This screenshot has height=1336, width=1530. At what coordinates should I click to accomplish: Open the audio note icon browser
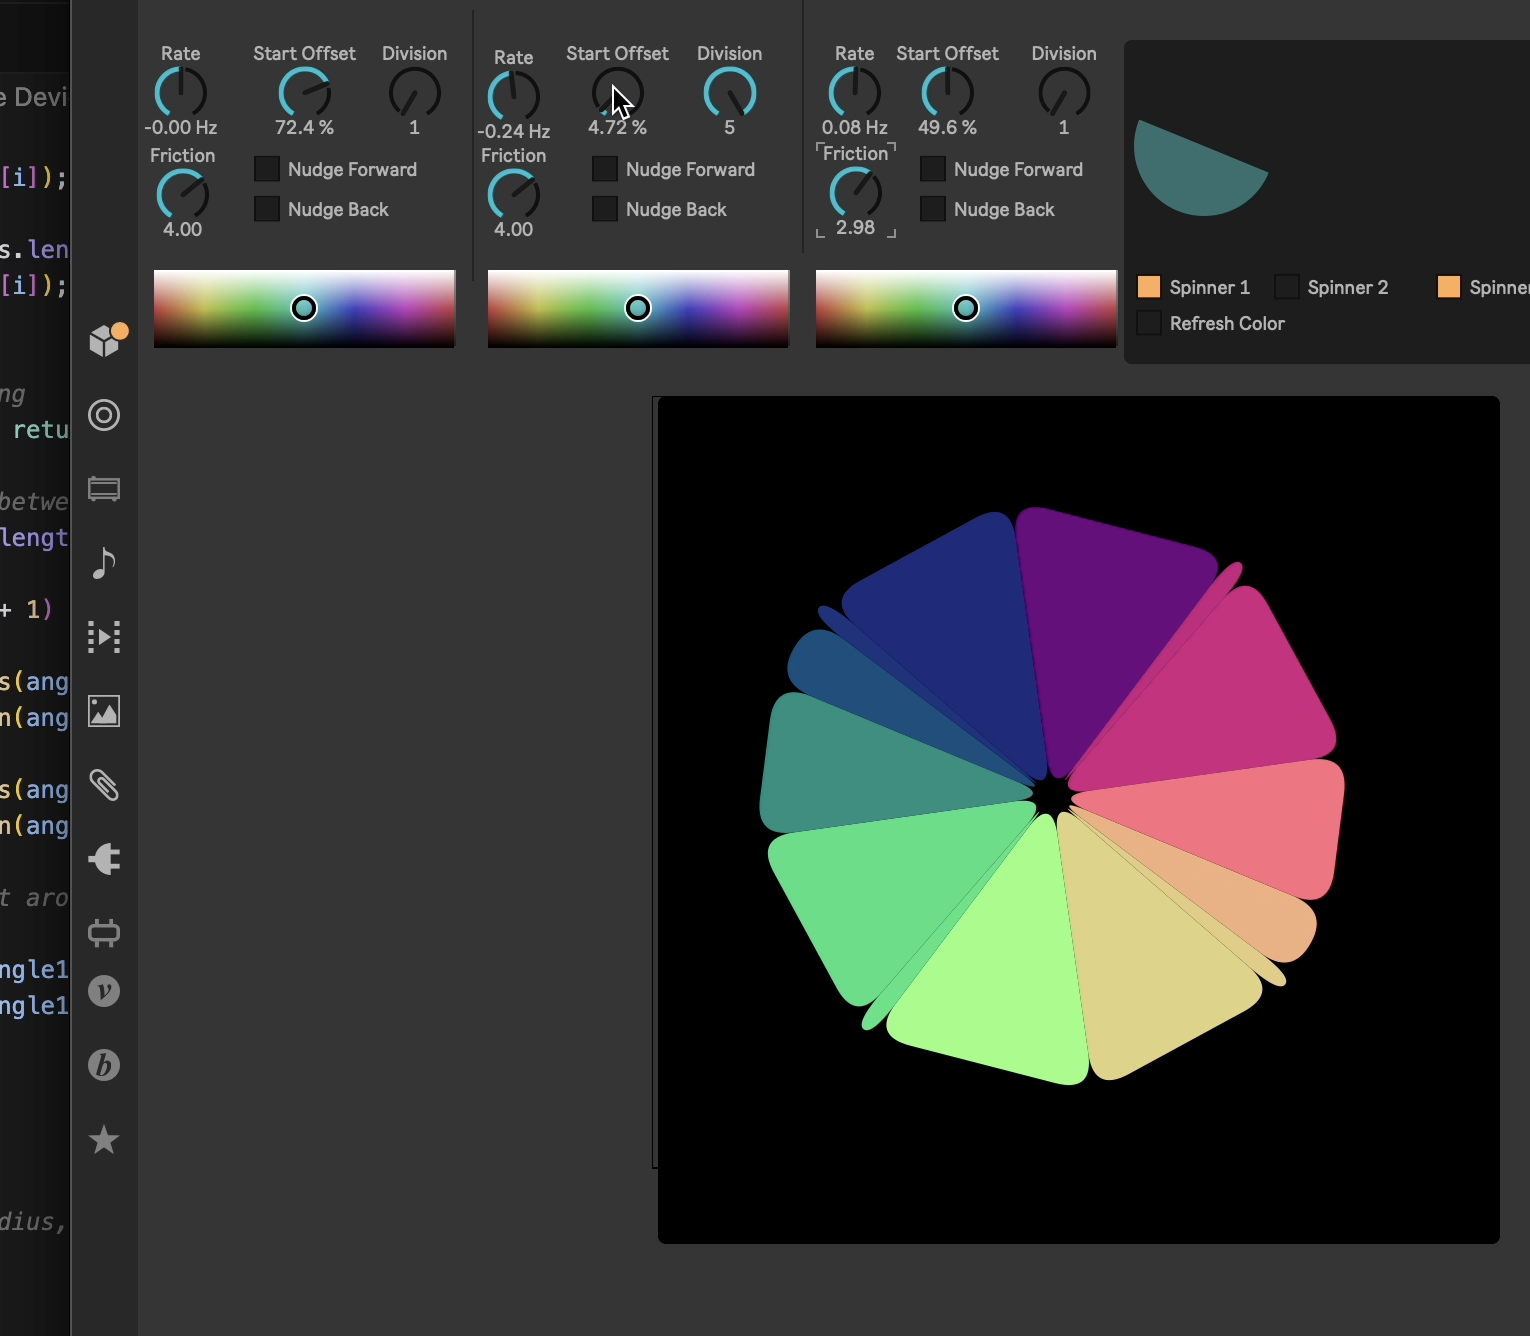click(104, 563)
